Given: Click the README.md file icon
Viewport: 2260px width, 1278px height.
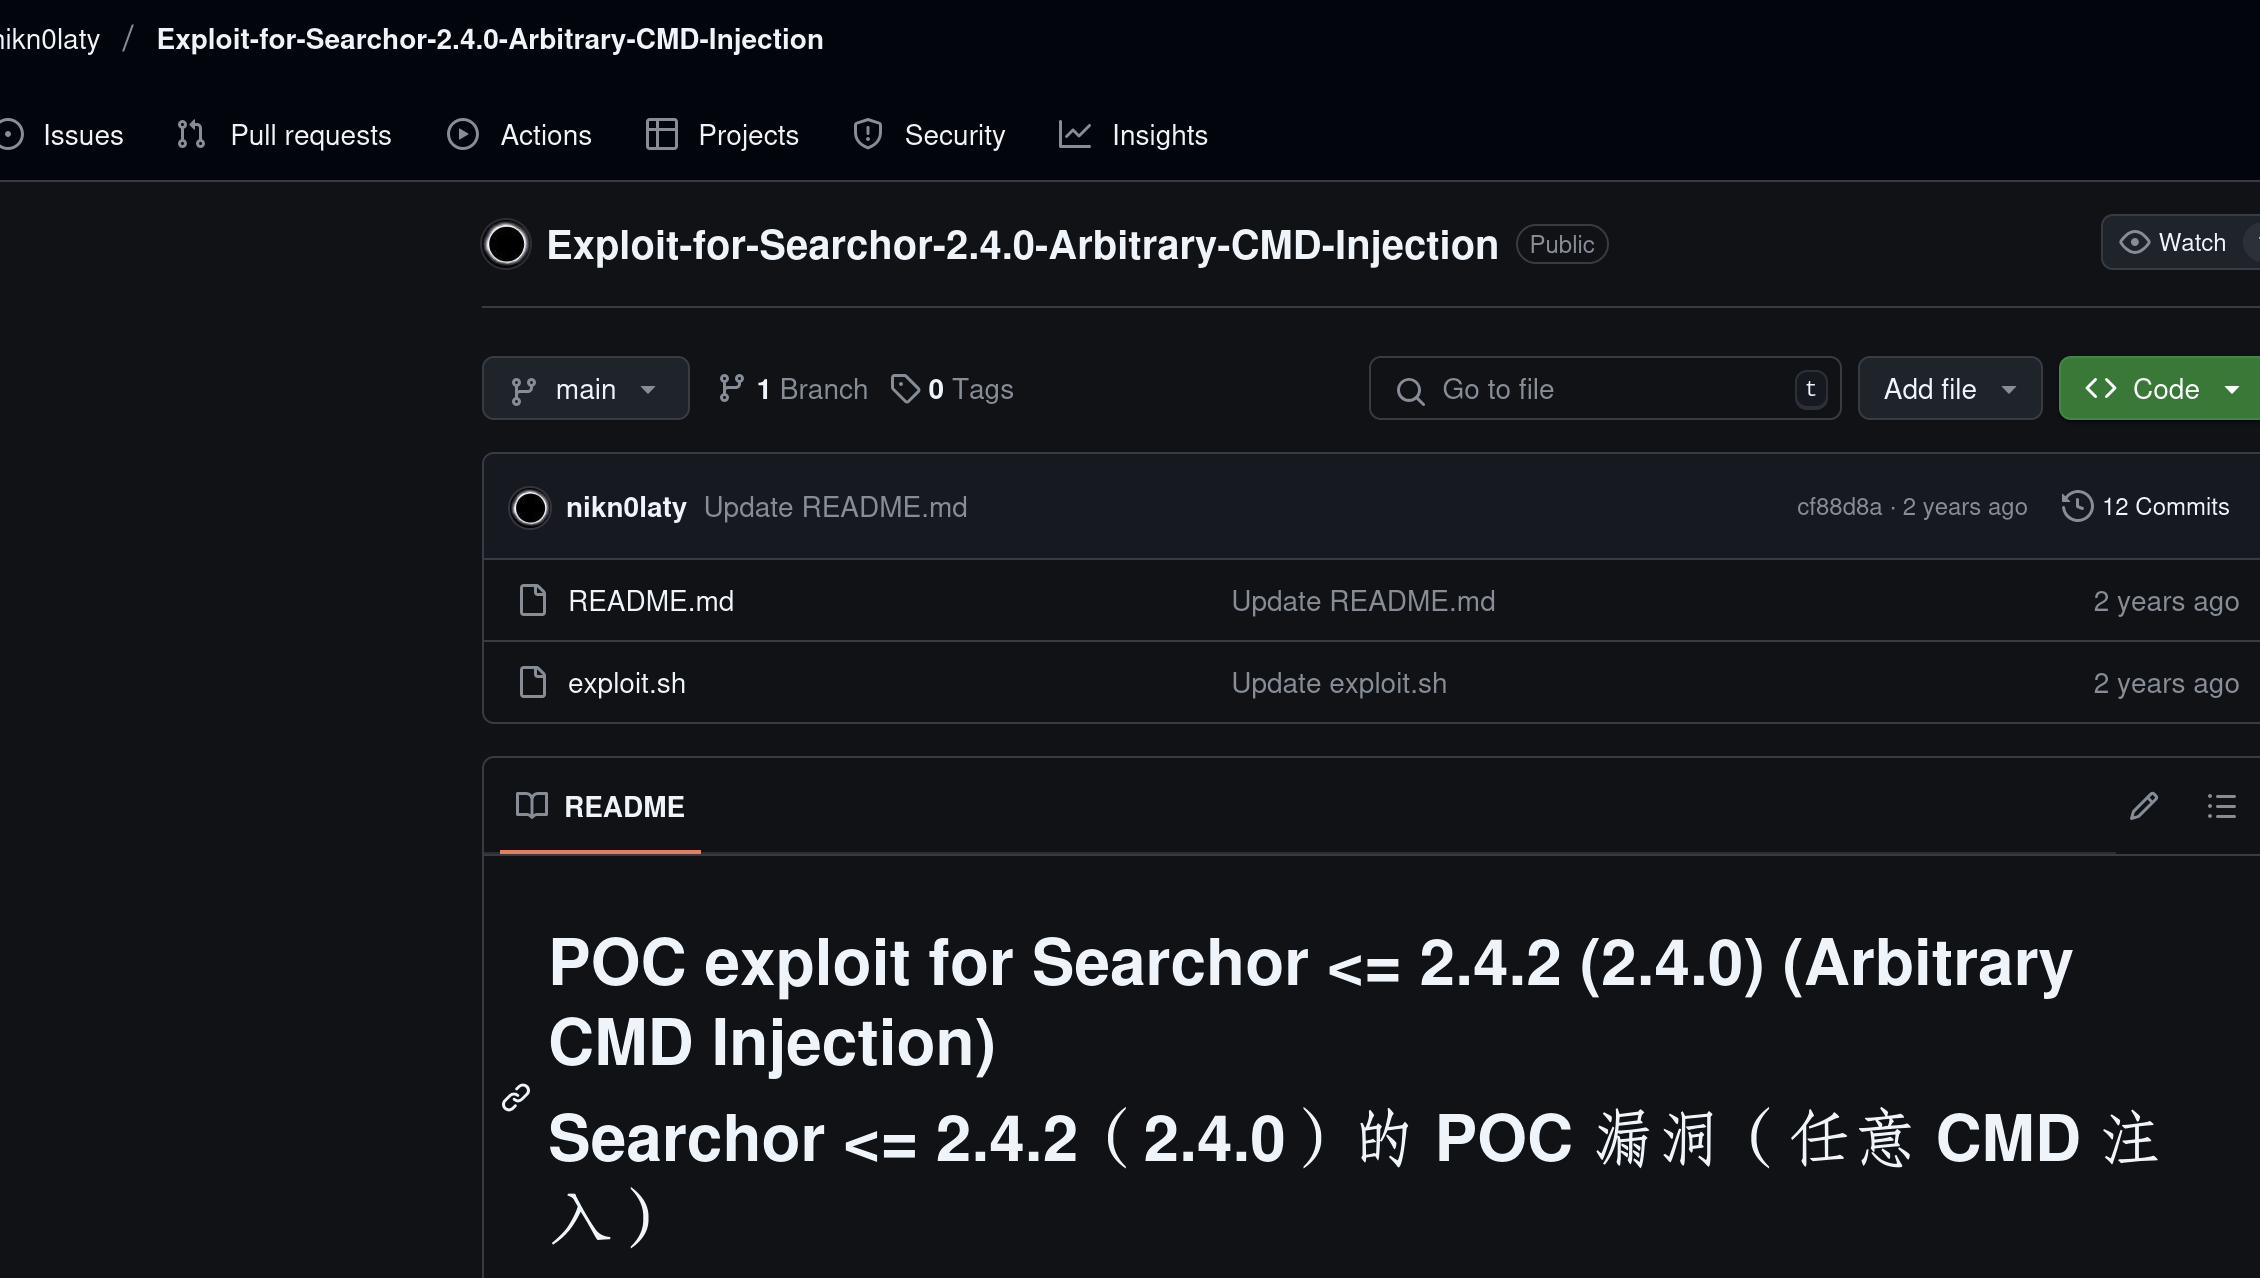Looking at the screenshot, I should 533,600.
